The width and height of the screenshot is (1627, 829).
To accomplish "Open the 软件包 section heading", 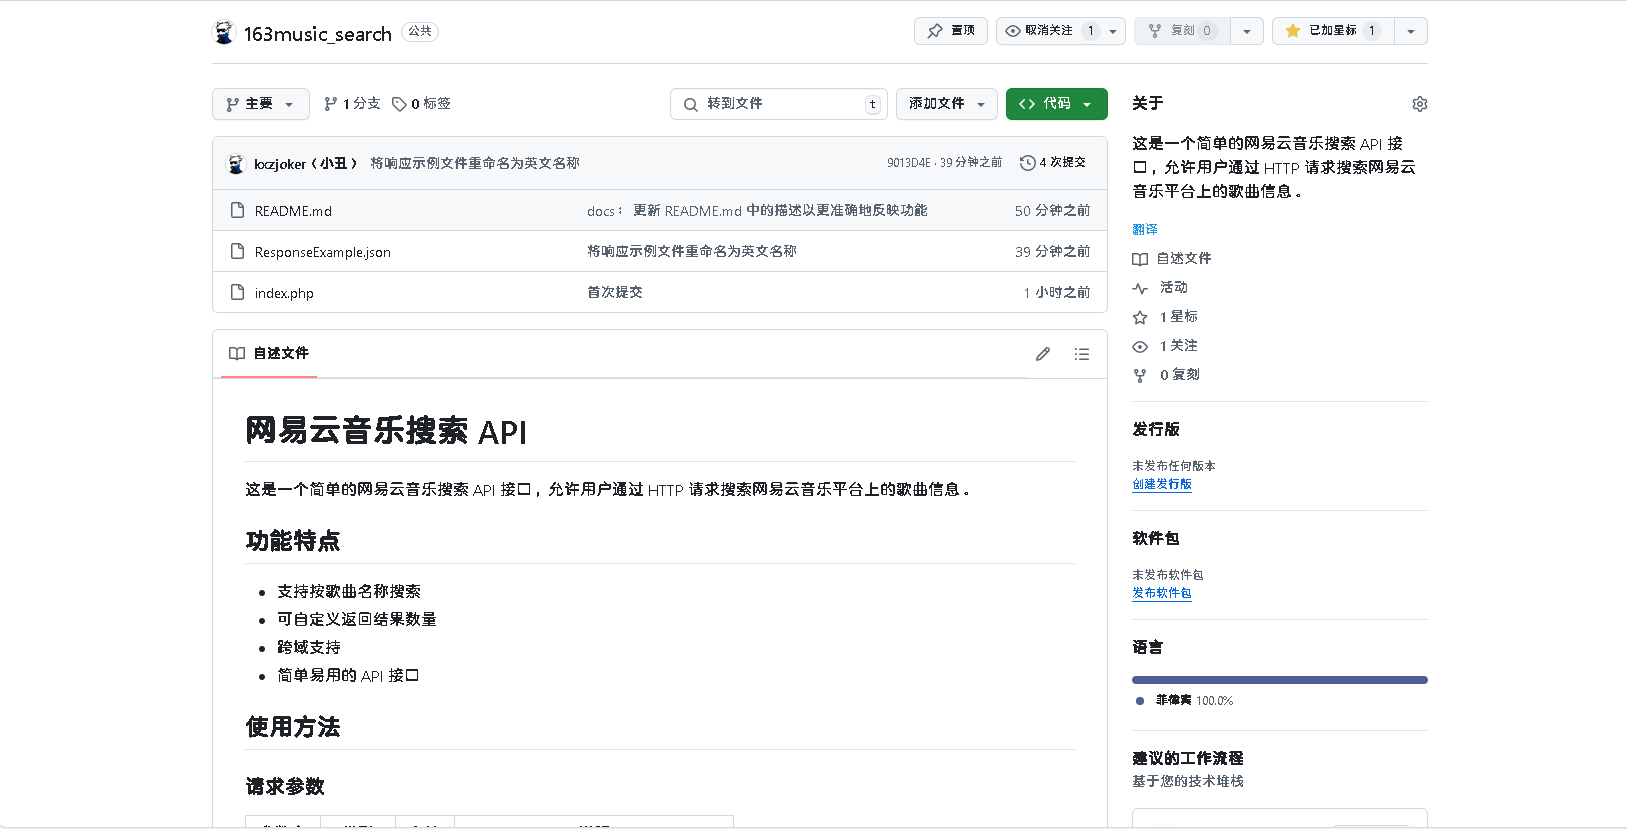I will point(1156,538).
